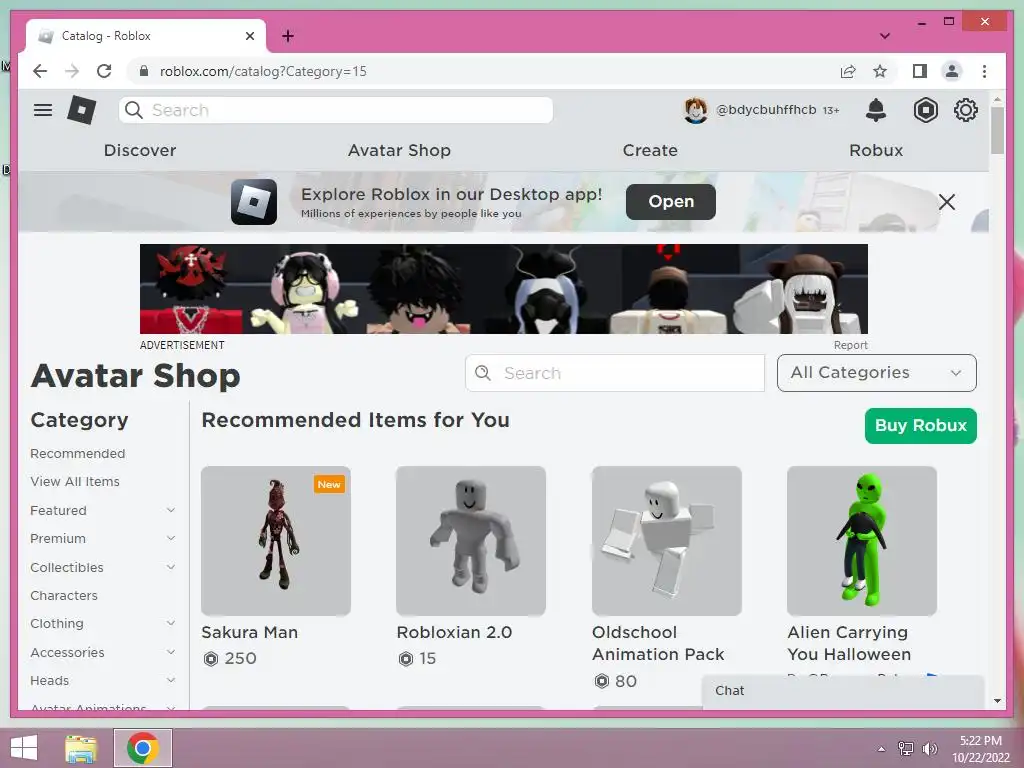Click the site lock icon
This screenshot has height=768, width=1024.
[x=144, y=71]
